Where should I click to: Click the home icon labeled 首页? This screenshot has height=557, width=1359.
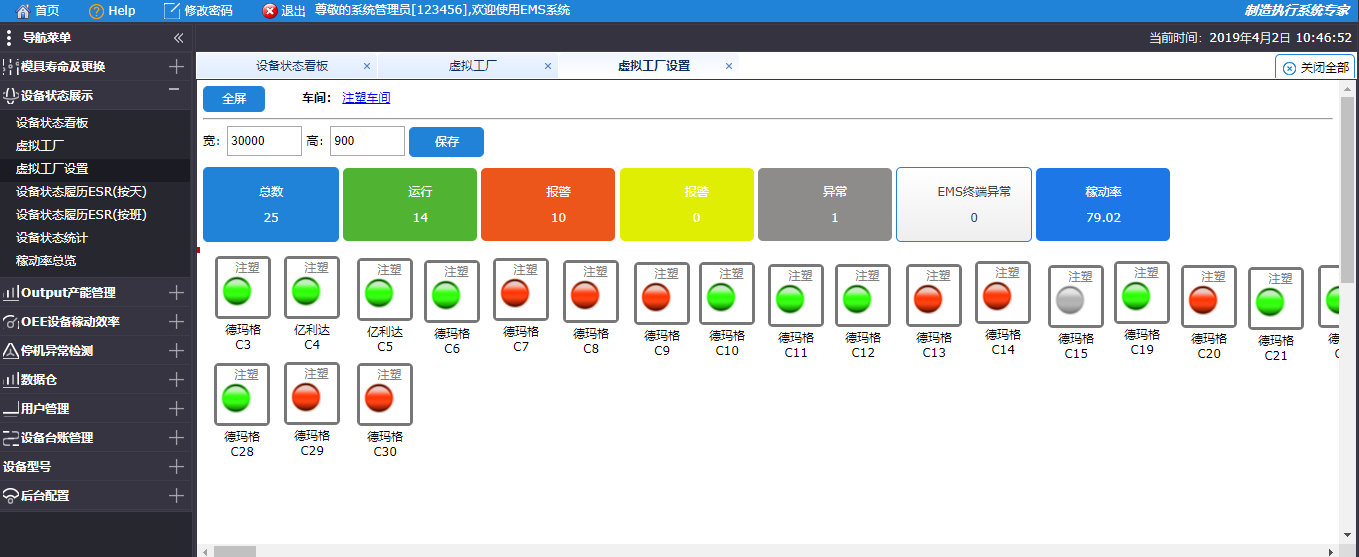coord(23,10)
